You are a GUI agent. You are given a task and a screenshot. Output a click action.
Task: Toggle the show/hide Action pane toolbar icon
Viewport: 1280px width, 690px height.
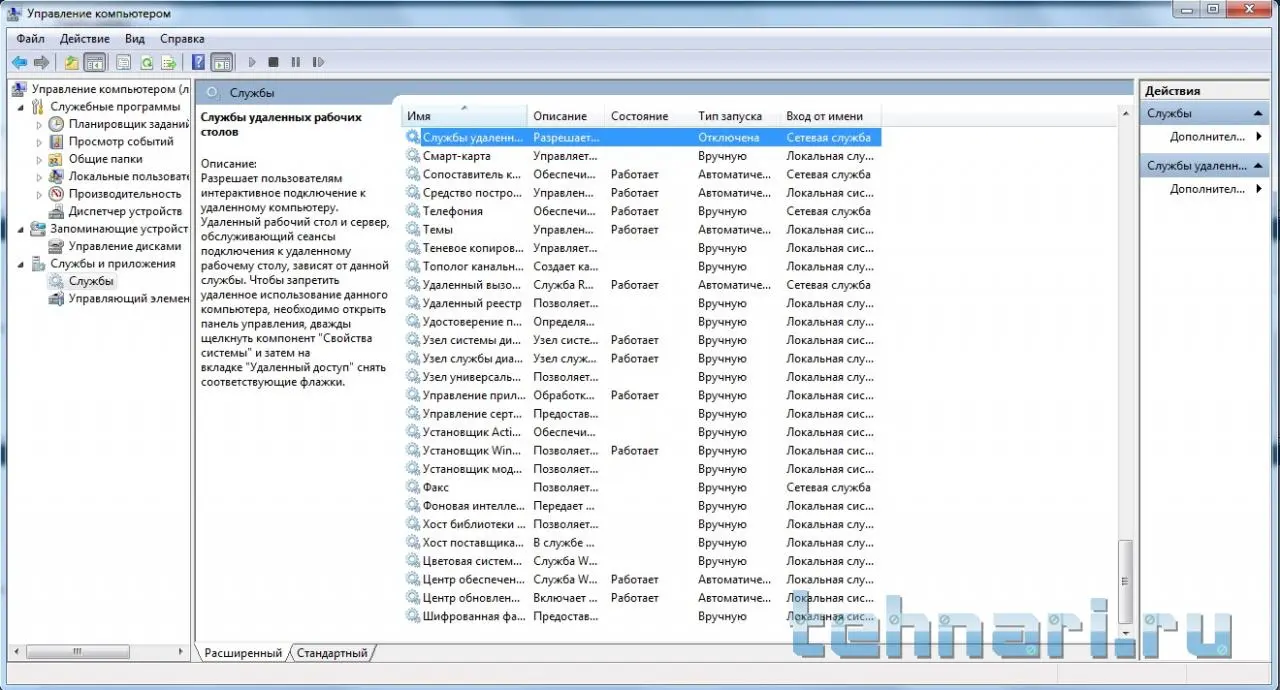point(221,62)
